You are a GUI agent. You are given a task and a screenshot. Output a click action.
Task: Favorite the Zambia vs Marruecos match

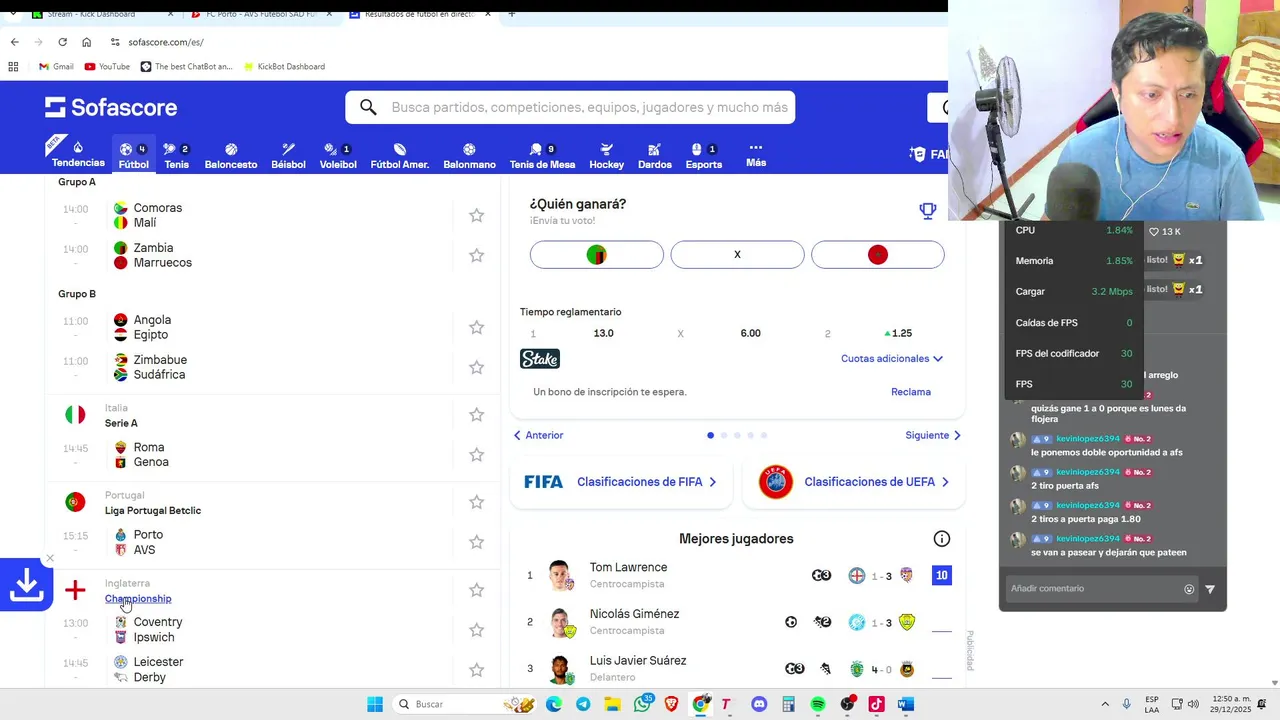(x=477, y=255)
